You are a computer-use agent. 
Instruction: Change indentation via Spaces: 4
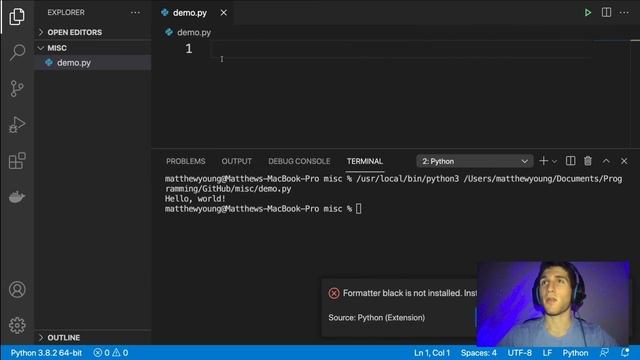(479, 353)
